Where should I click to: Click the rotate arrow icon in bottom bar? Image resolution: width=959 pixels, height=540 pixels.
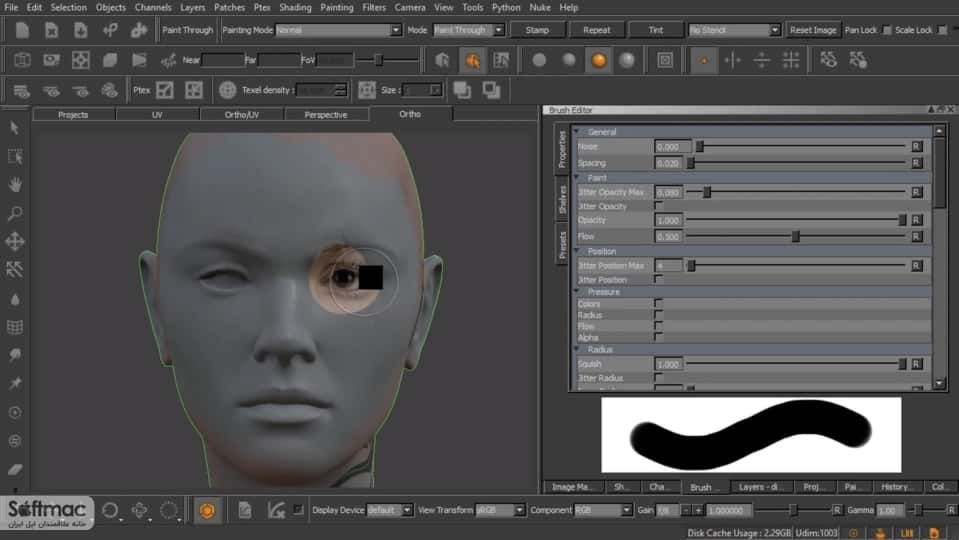point(110,510)
